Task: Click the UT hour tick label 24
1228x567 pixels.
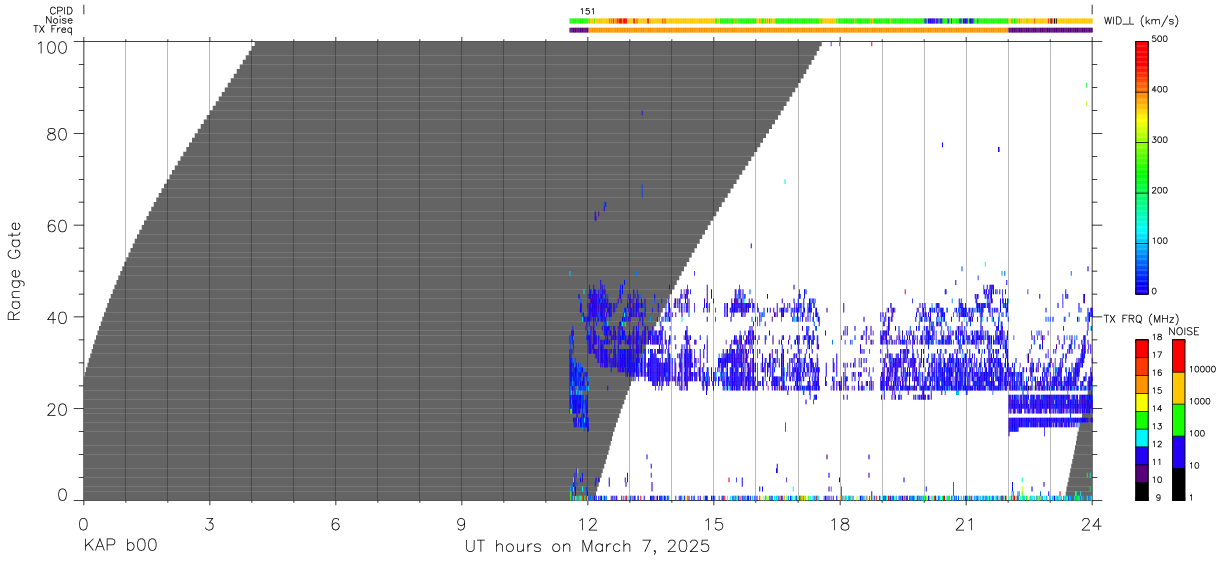Action: click(x=1092, y=524)
